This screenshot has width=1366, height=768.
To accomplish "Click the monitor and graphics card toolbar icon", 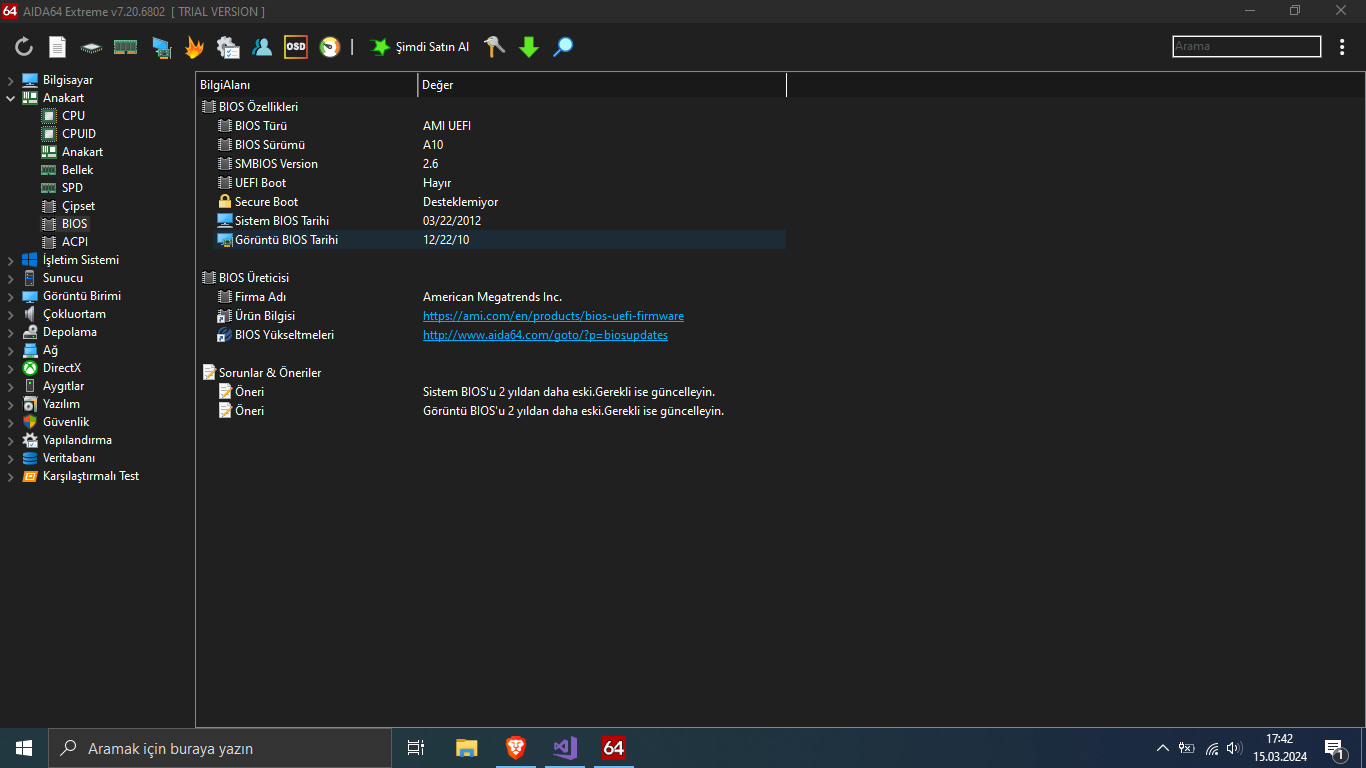I will (x=160, y=47).
